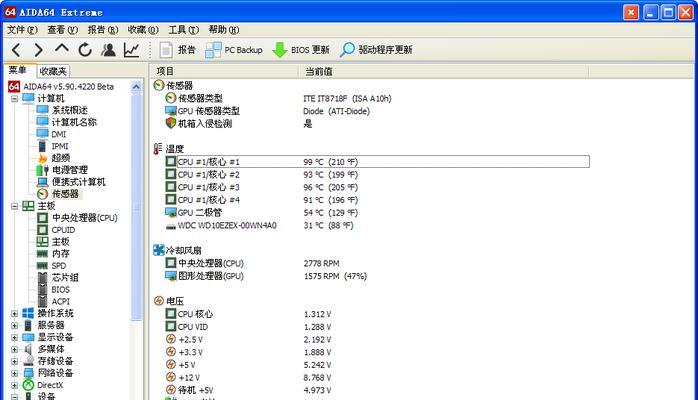Viewport: 698px width, 400px height.
Task: Select CPU #1/核心 #3 temperature row
Action: click(377, 187)
